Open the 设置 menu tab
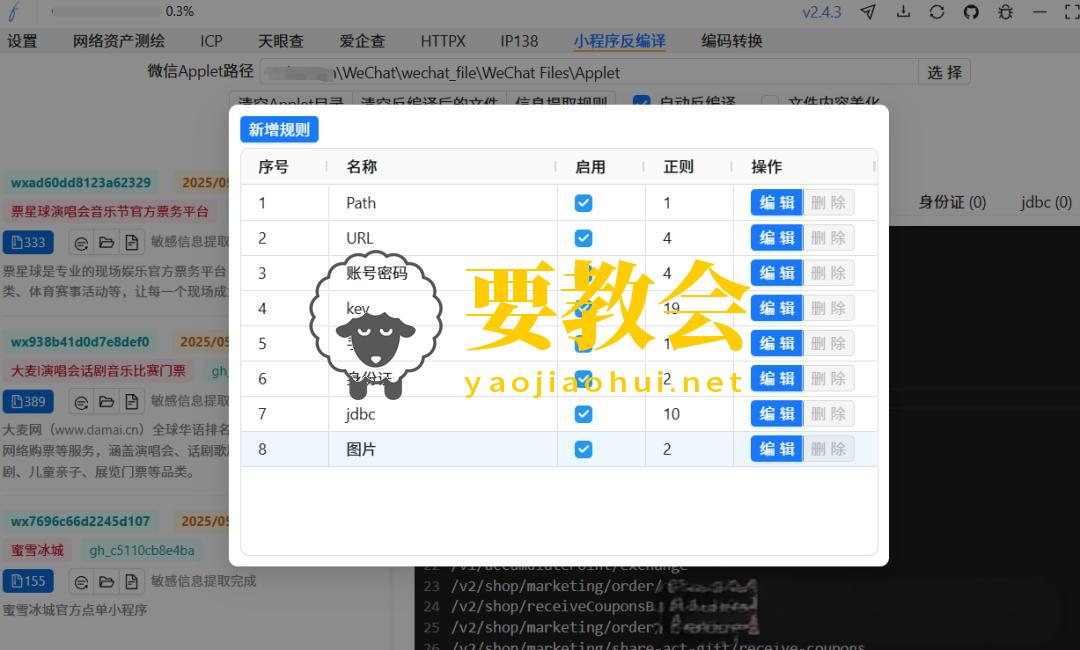 22,41
